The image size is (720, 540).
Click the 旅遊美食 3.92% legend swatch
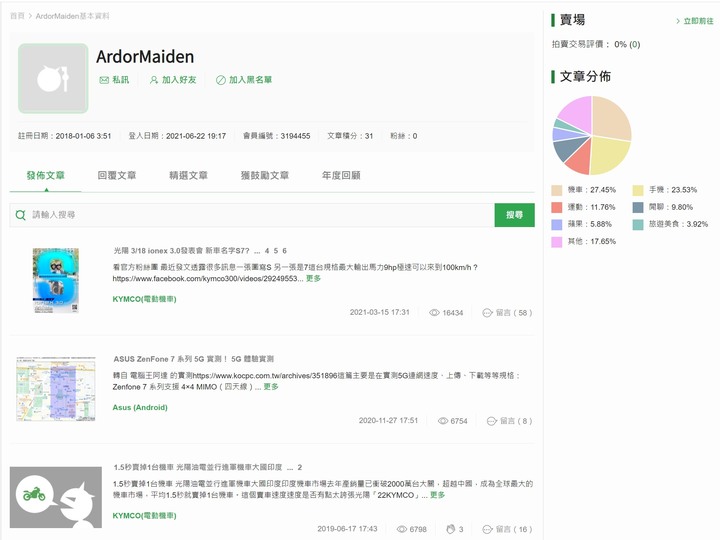(x=638, y=225)
